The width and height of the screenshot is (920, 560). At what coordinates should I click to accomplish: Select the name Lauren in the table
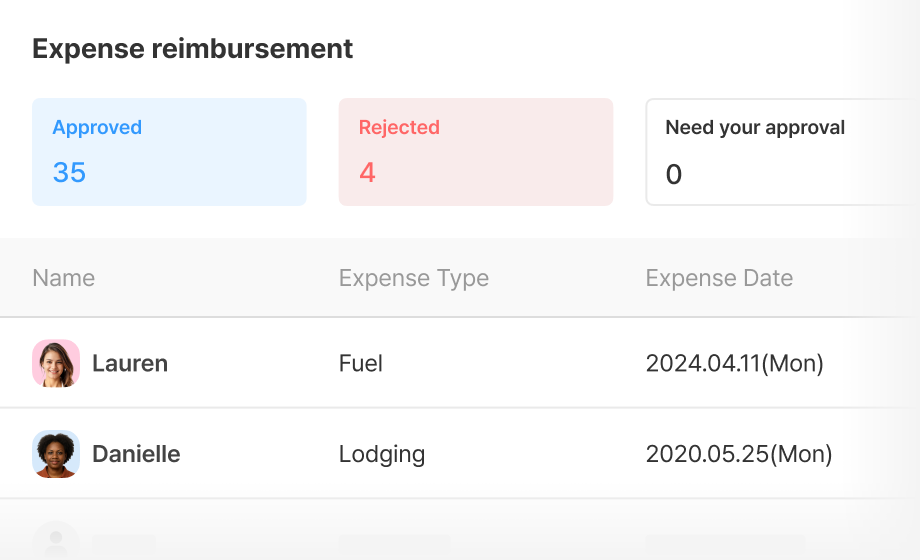[130, 363]
